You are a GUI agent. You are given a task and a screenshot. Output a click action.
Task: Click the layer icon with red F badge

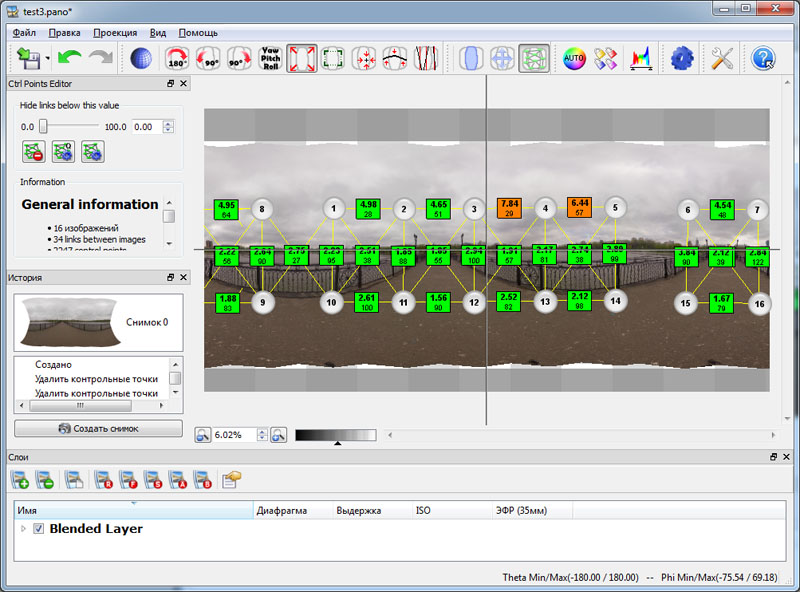point(128,480)
